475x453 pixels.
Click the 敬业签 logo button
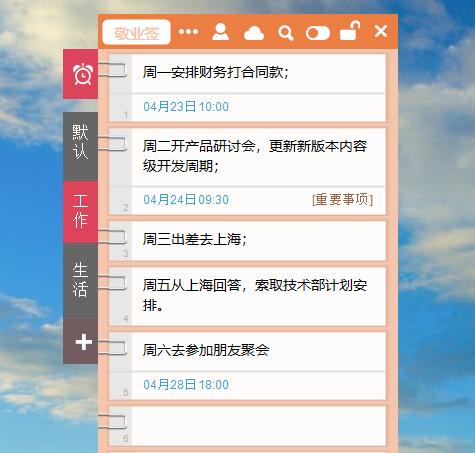click(137, 32)
